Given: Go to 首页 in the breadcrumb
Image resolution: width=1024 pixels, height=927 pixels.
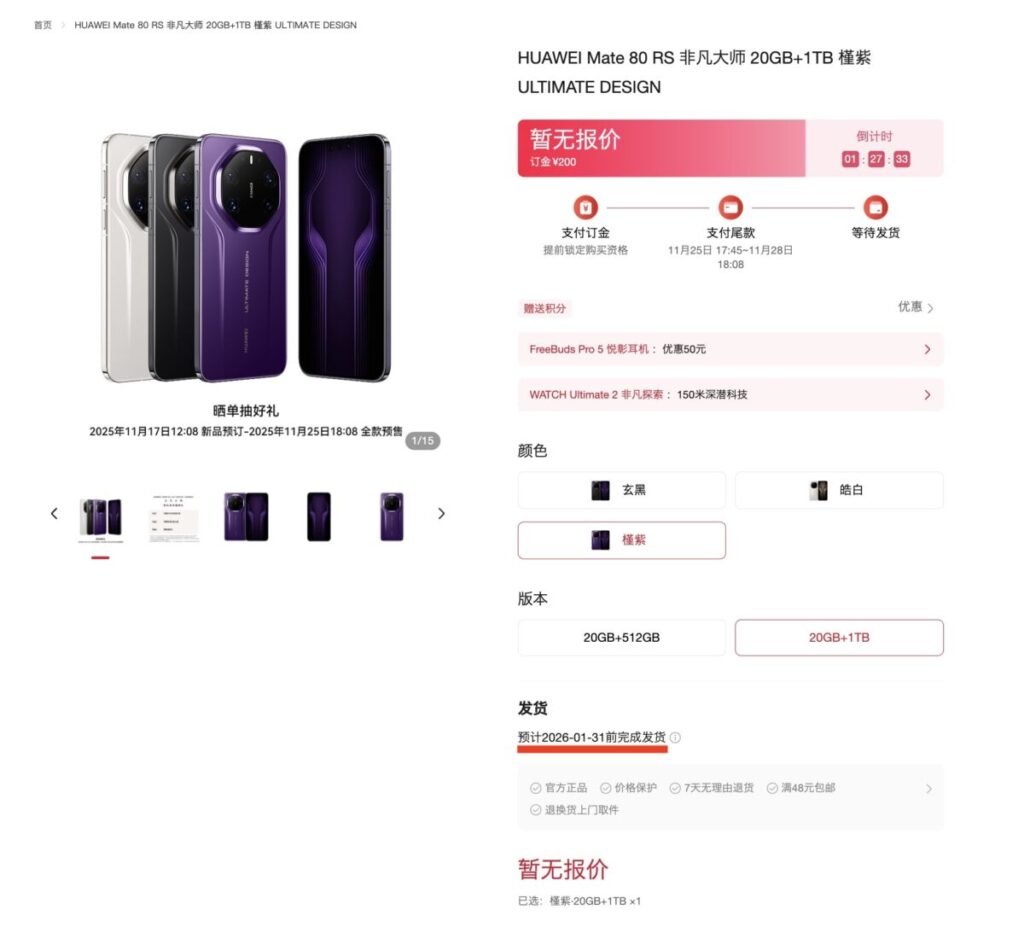Looking at the screenshot, I should tap(42, 25).
